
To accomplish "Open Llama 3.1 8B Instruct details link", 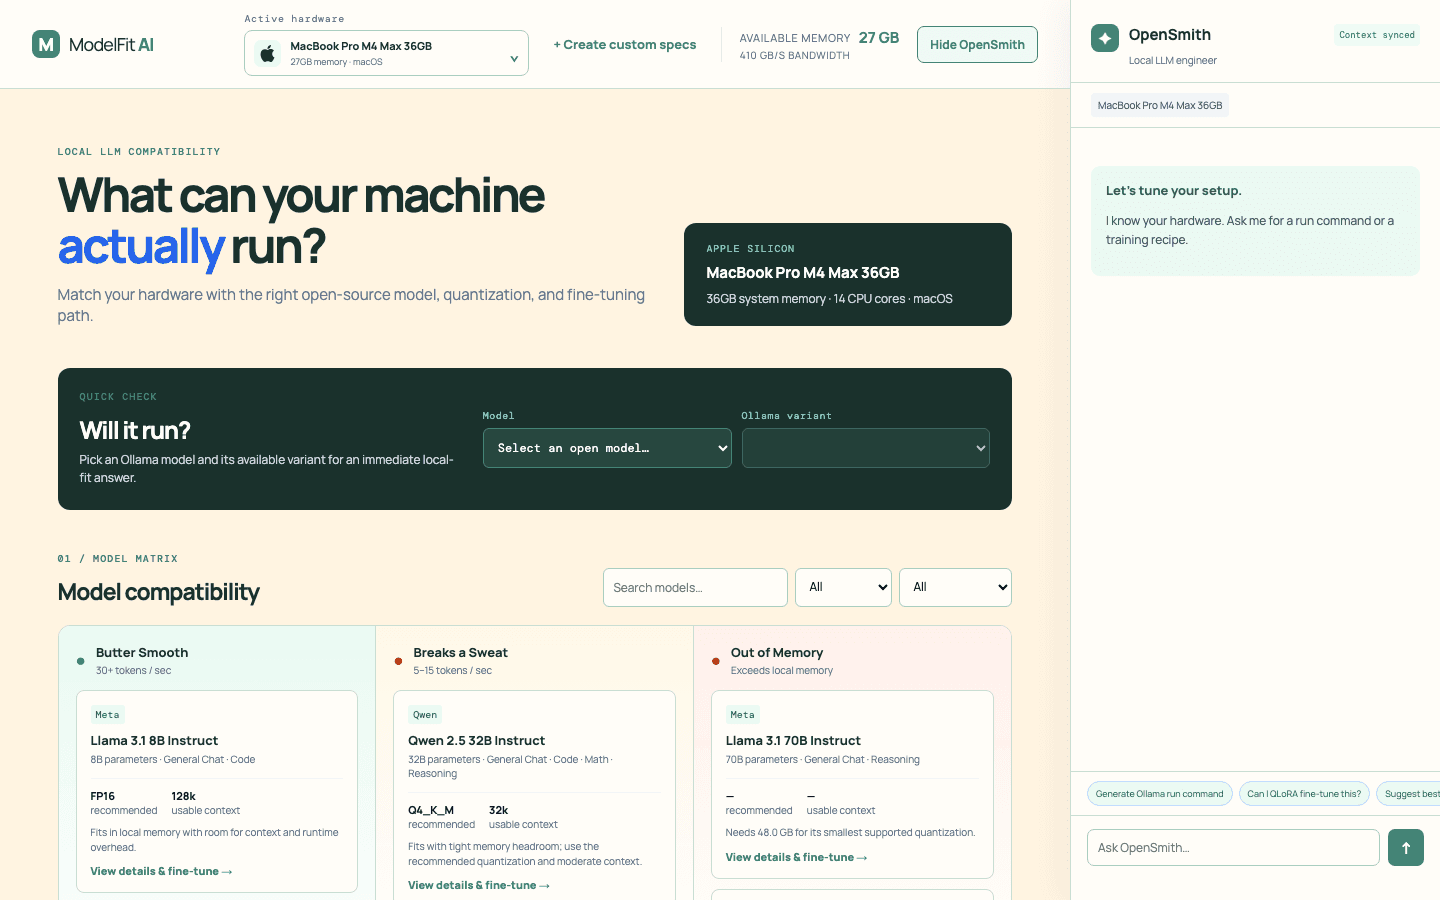I will [161, 871].
